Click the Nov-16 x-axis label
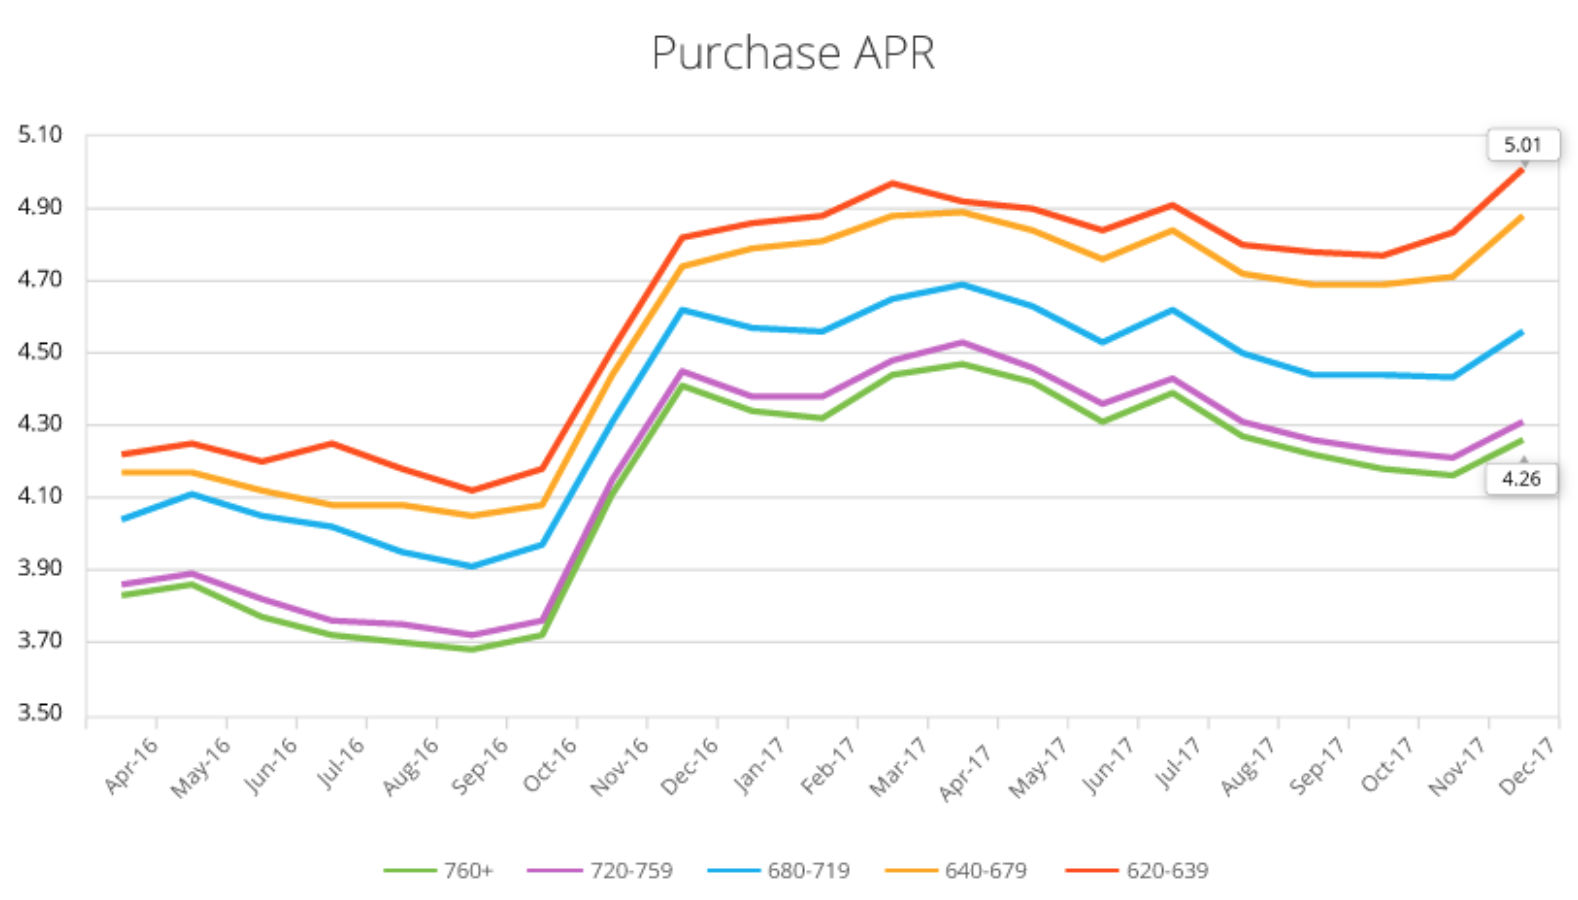Screen dimensions: 1578x900 pos(620,767)
